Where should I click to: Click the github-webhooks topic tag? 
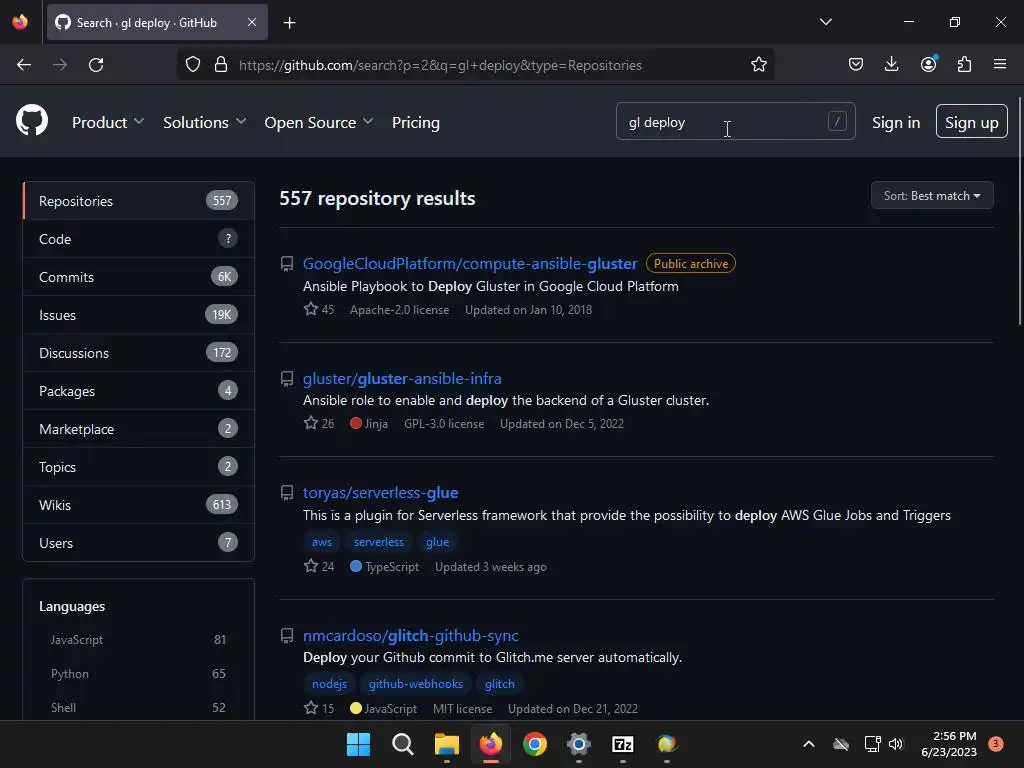(416, 684)
